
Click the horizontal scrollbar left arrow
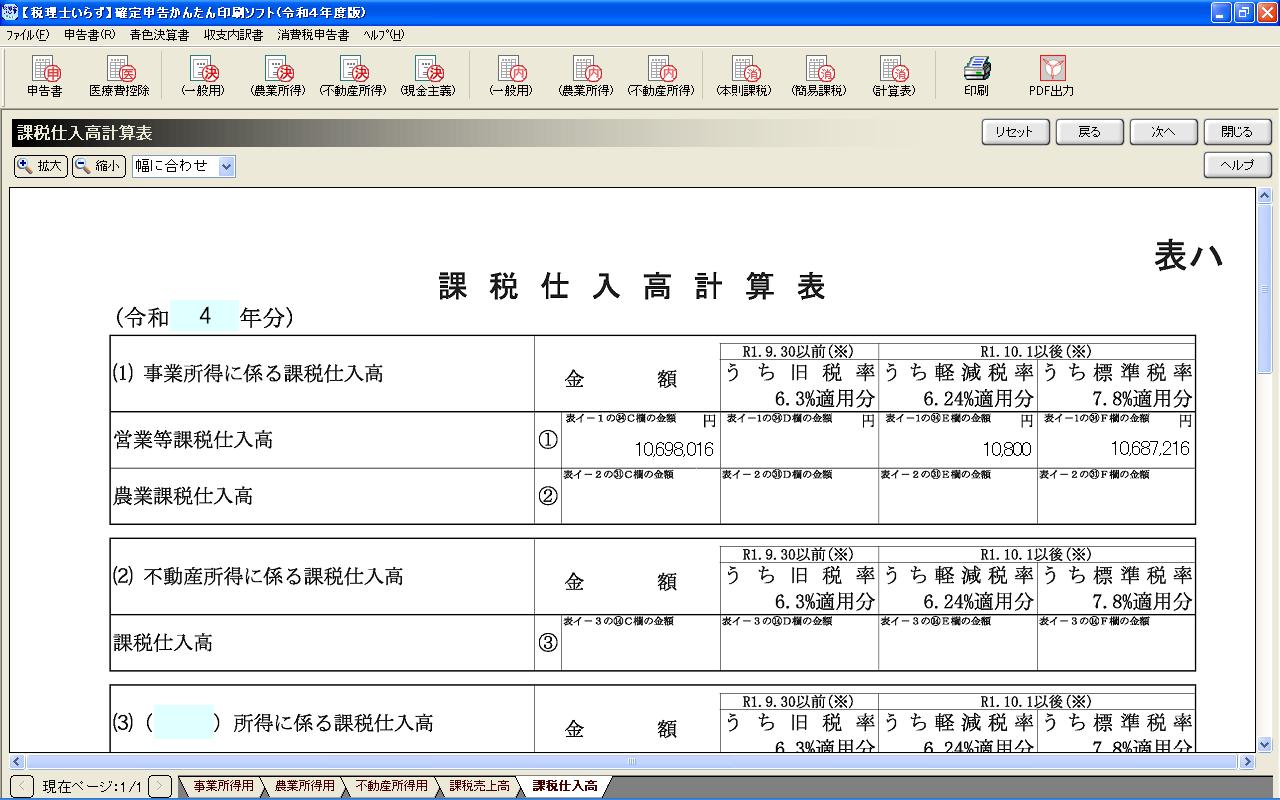(18, 761)
